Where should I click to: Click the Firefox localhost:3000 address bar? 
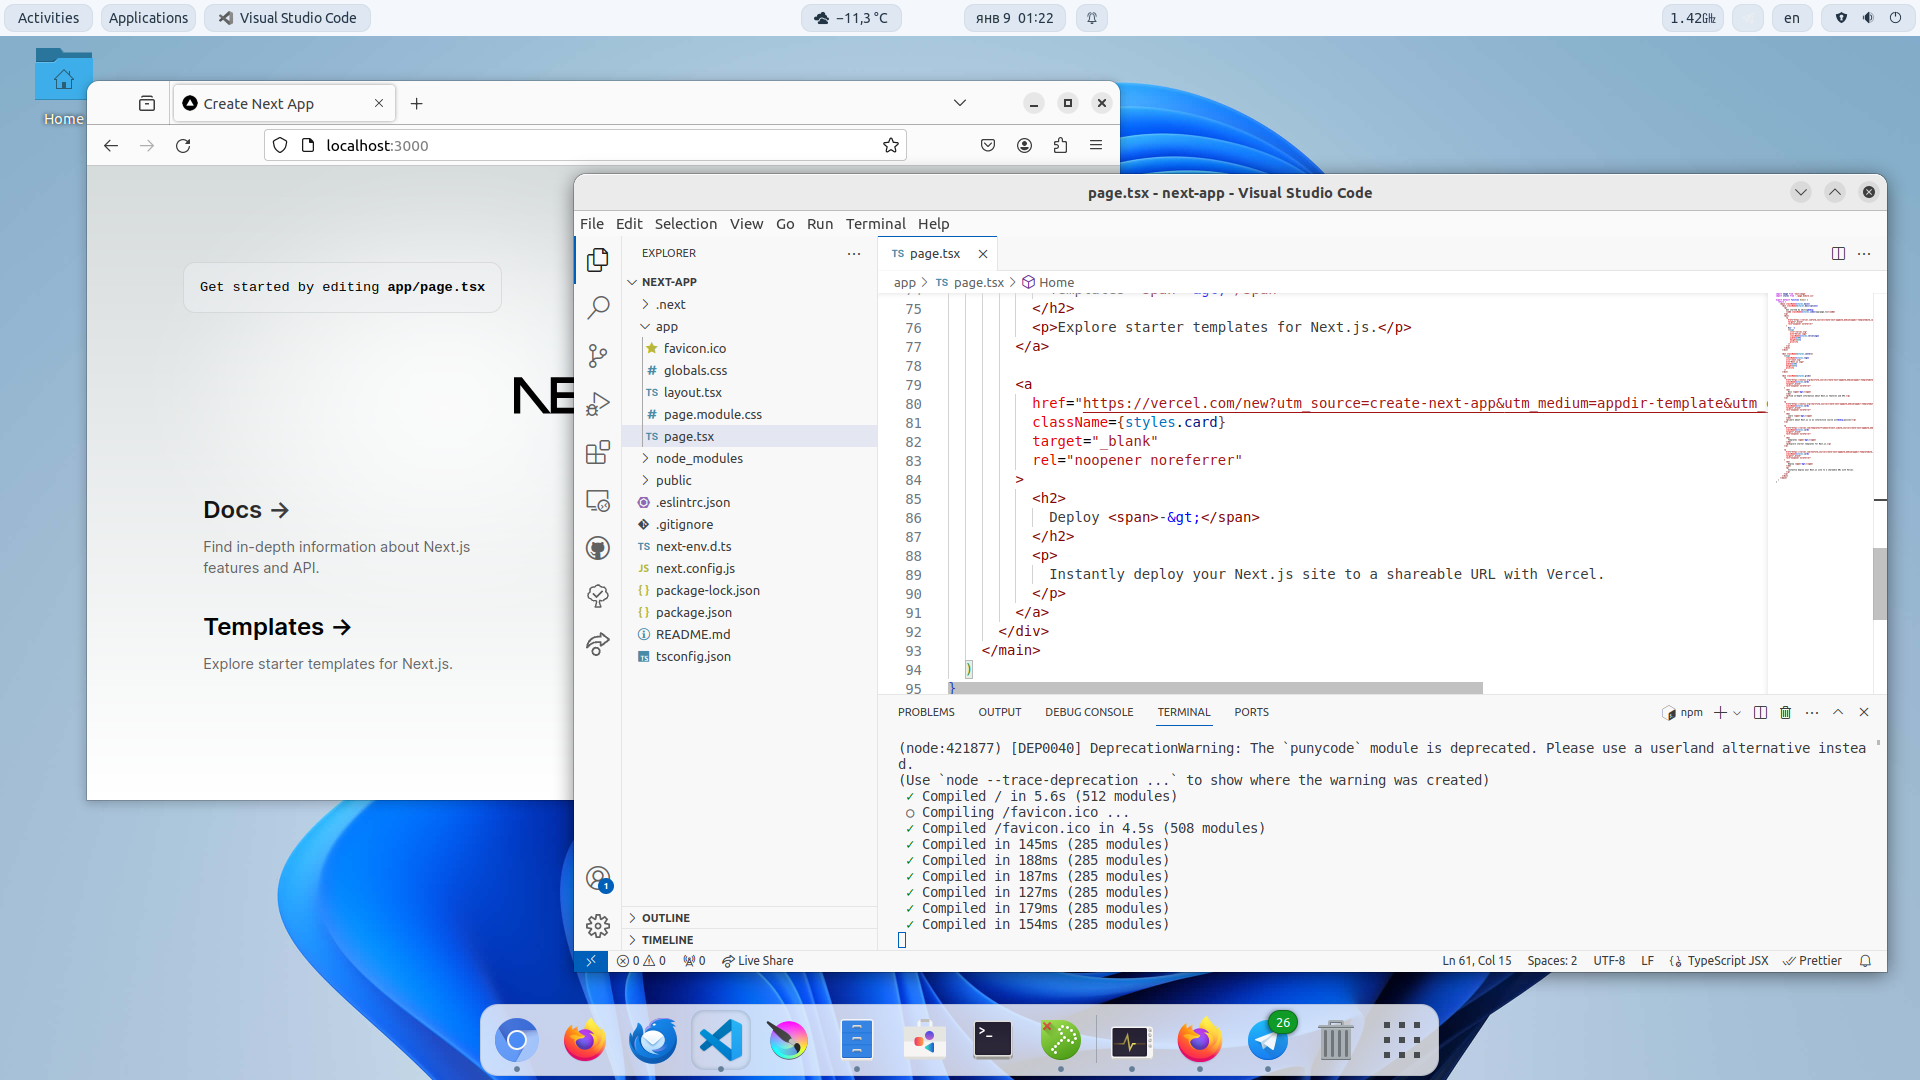(x=585, y=146)
